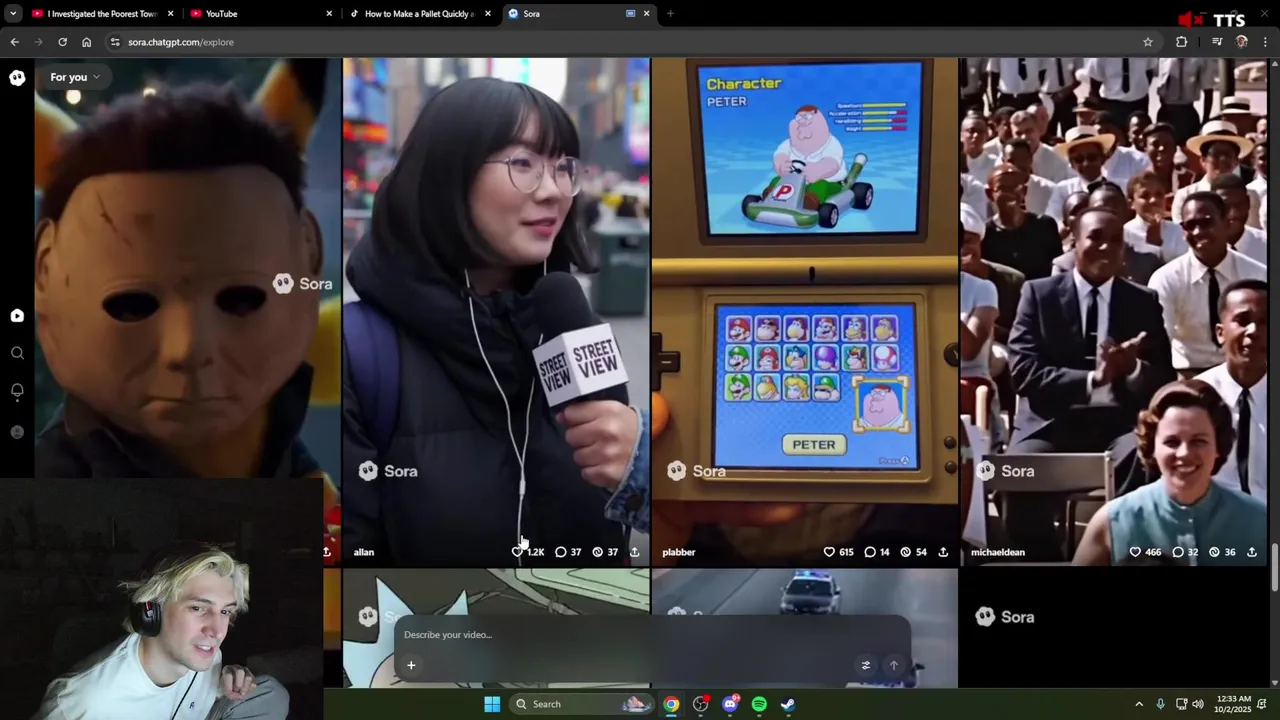Reload the Sora page
The width and height of the screenshot is (1280, 720).
[62, 42]
